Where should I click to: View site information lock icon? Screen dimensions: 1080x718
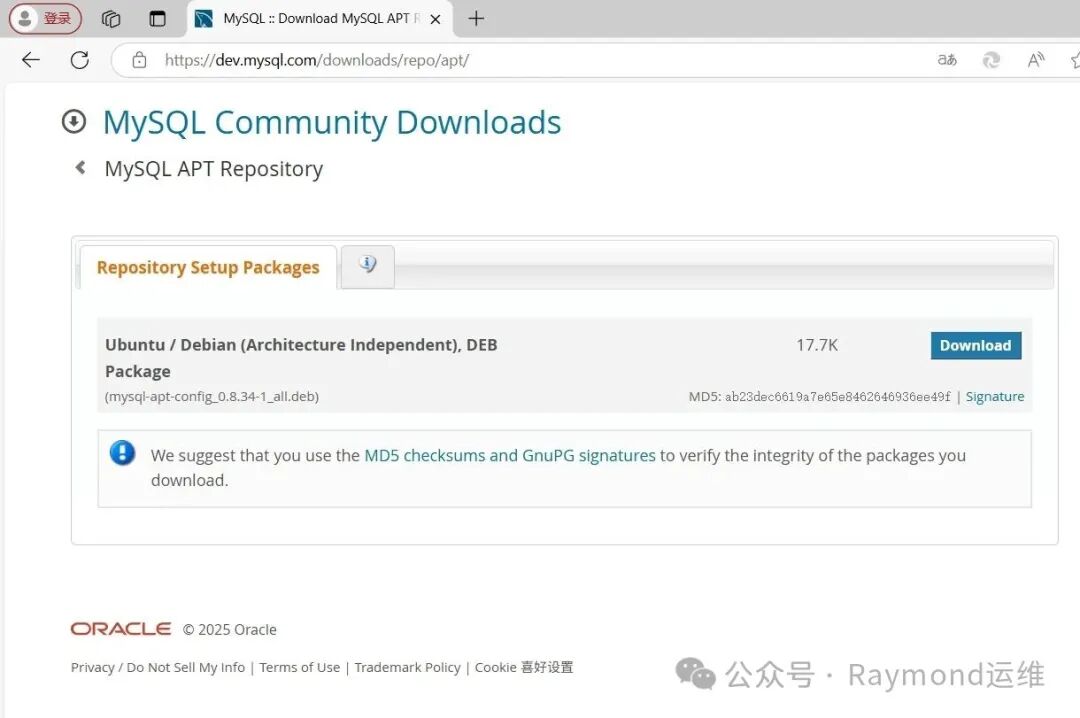(x=139, y=60)
